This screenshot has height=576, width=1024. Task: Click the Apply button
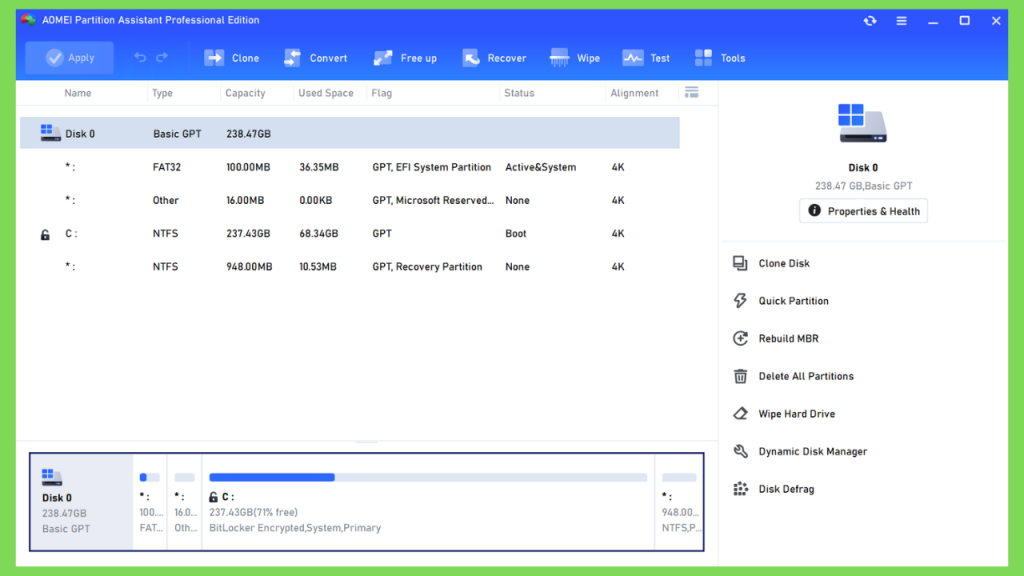click(69, 58)
